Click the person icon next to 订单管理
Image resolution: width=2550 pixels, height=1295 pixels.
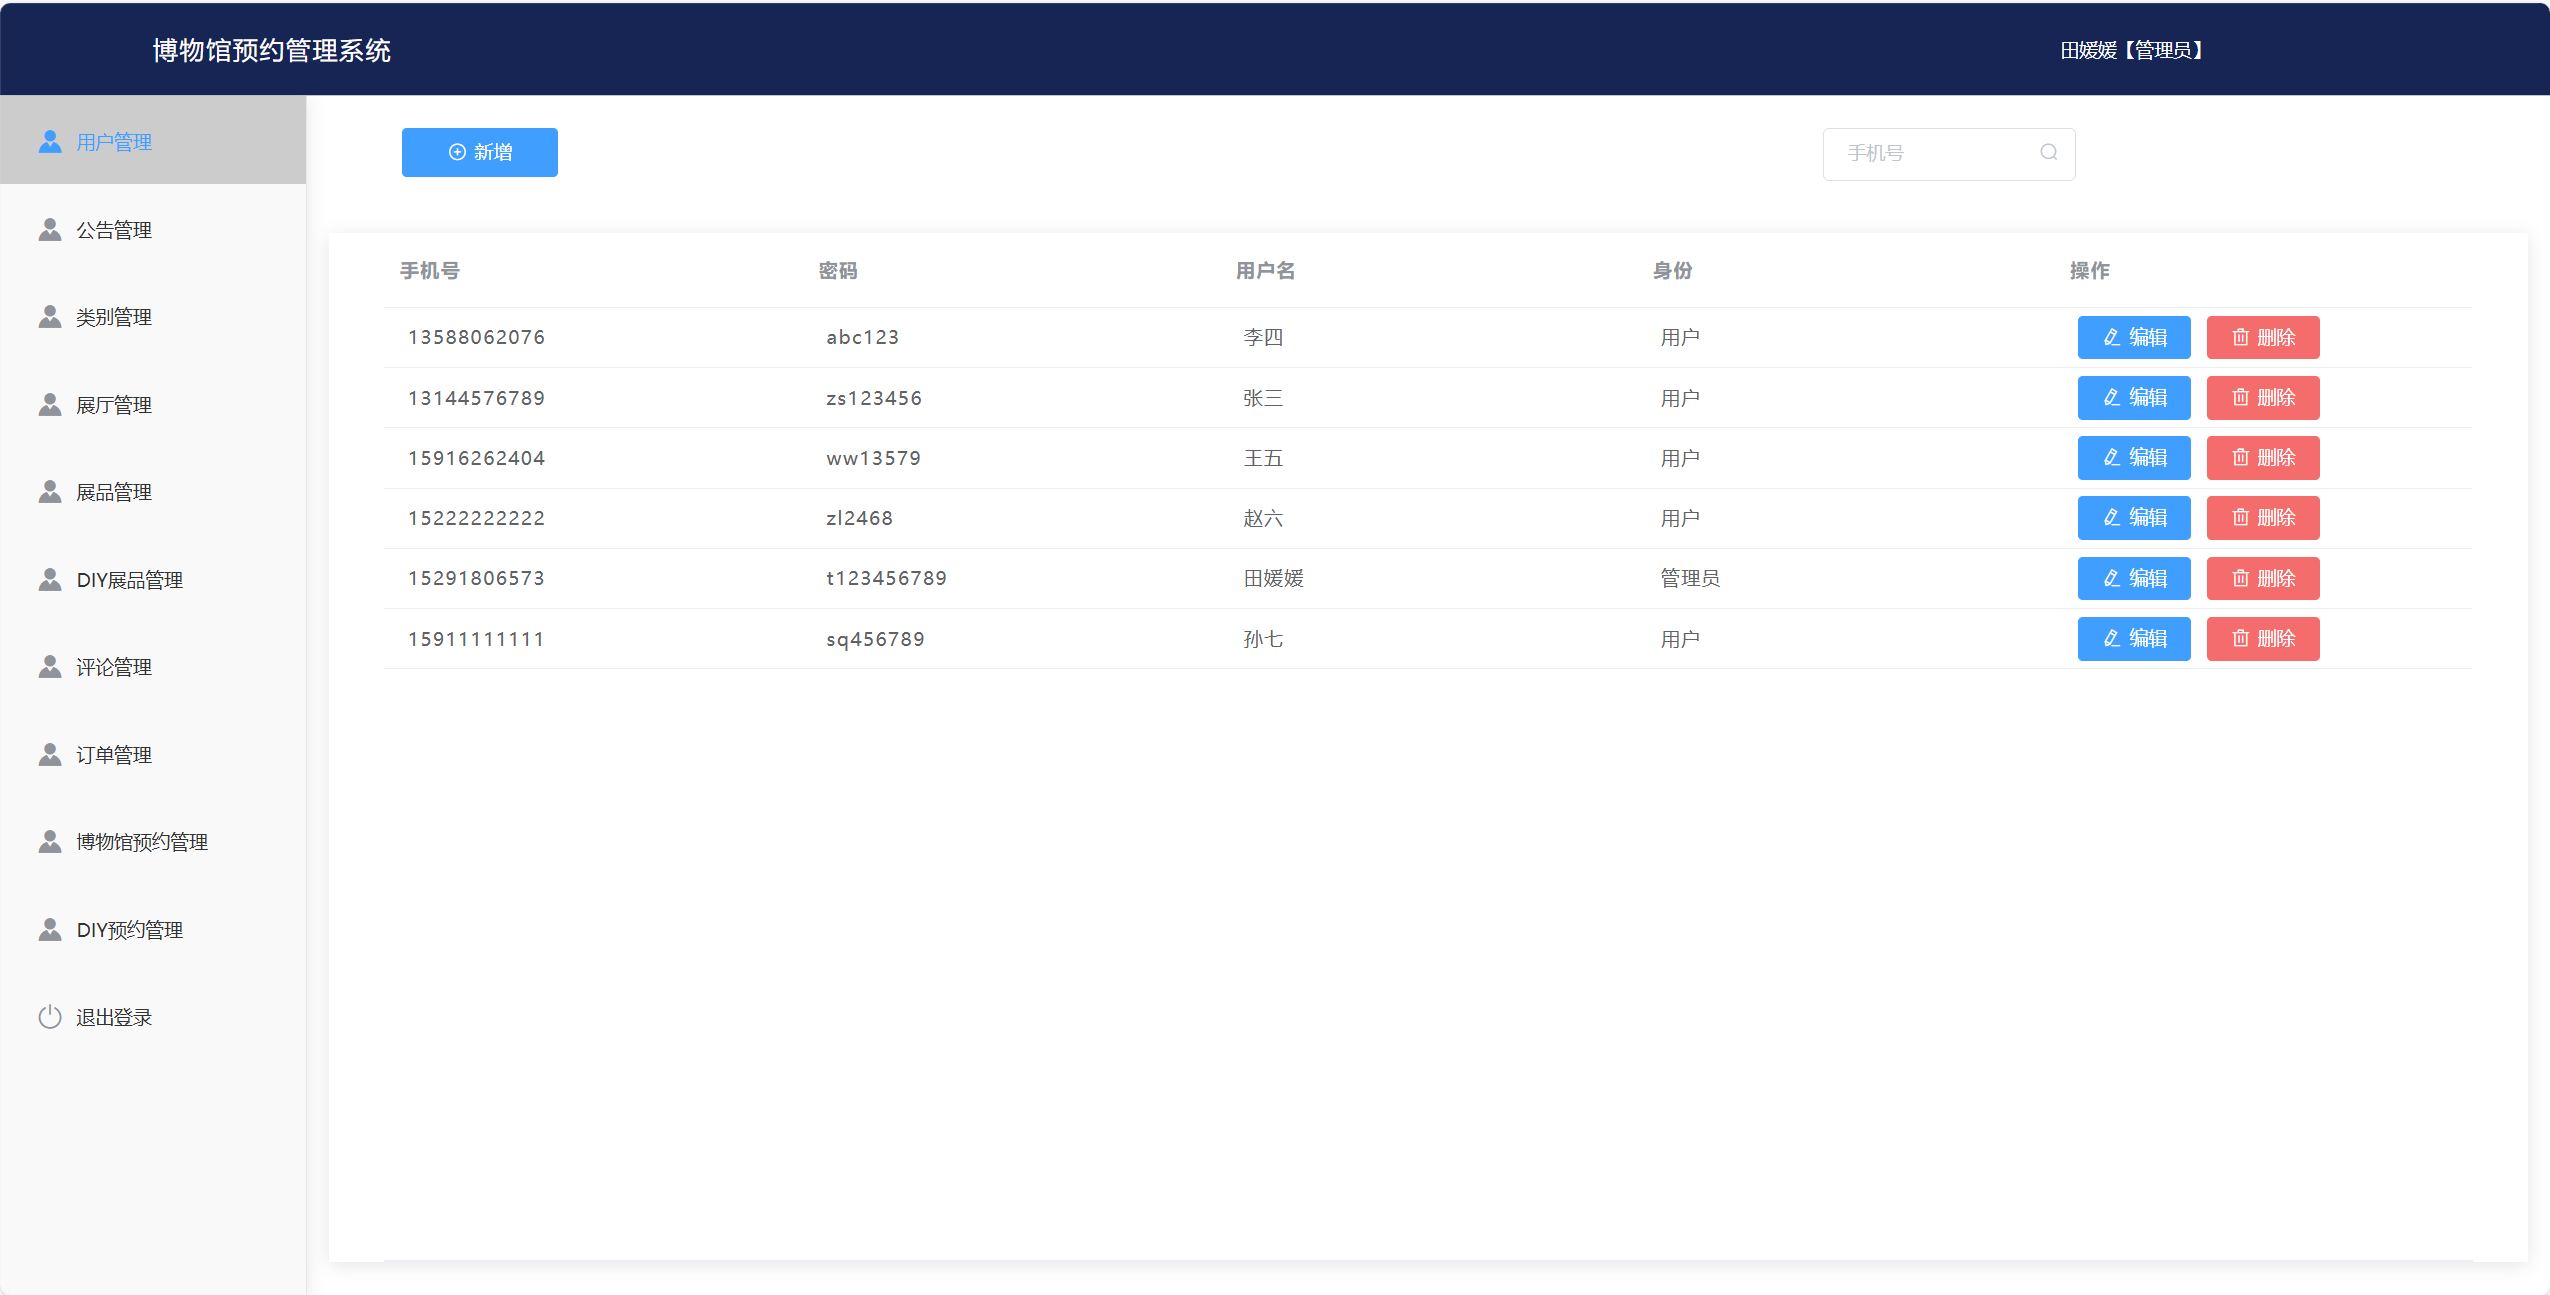click(x=50, y=755)
